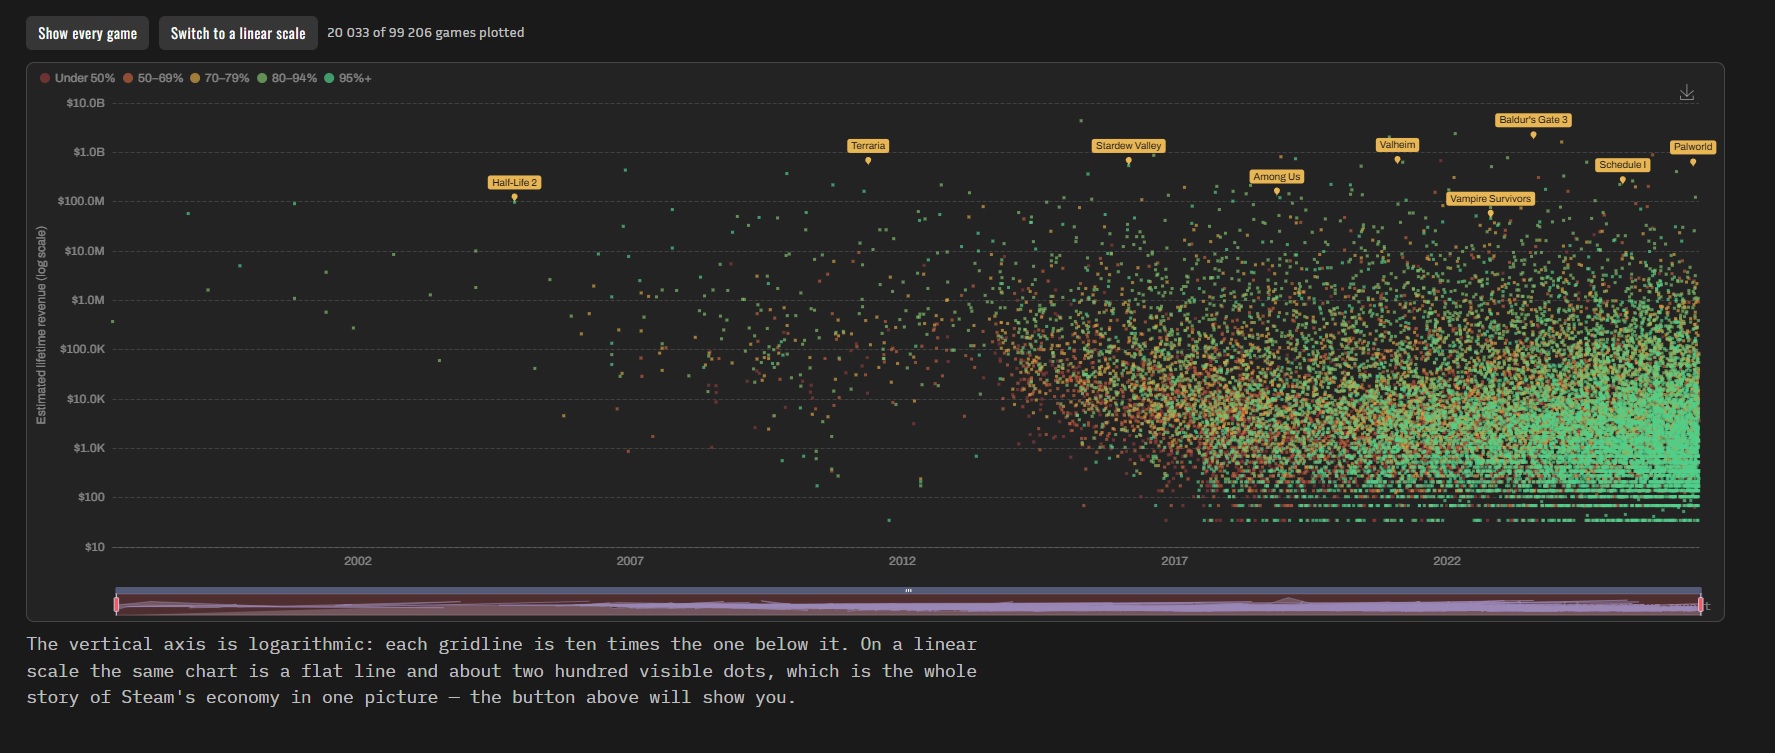Click the zoom slider's top move bar

pyautogui.click(x=908, y=590)
